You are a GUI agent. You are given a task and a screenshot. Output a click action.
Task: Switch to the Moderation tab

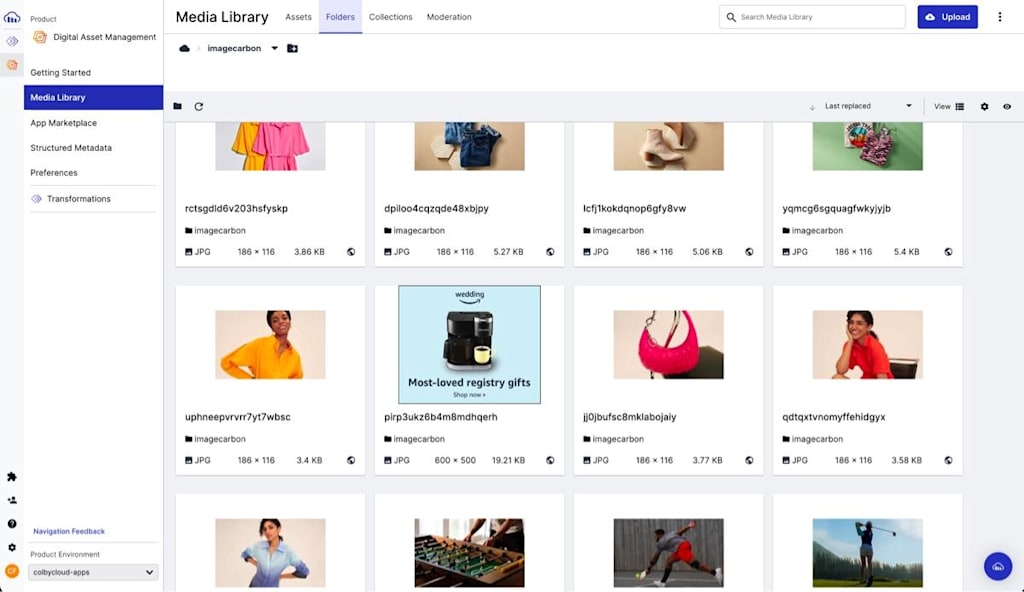tap(449, 17)
